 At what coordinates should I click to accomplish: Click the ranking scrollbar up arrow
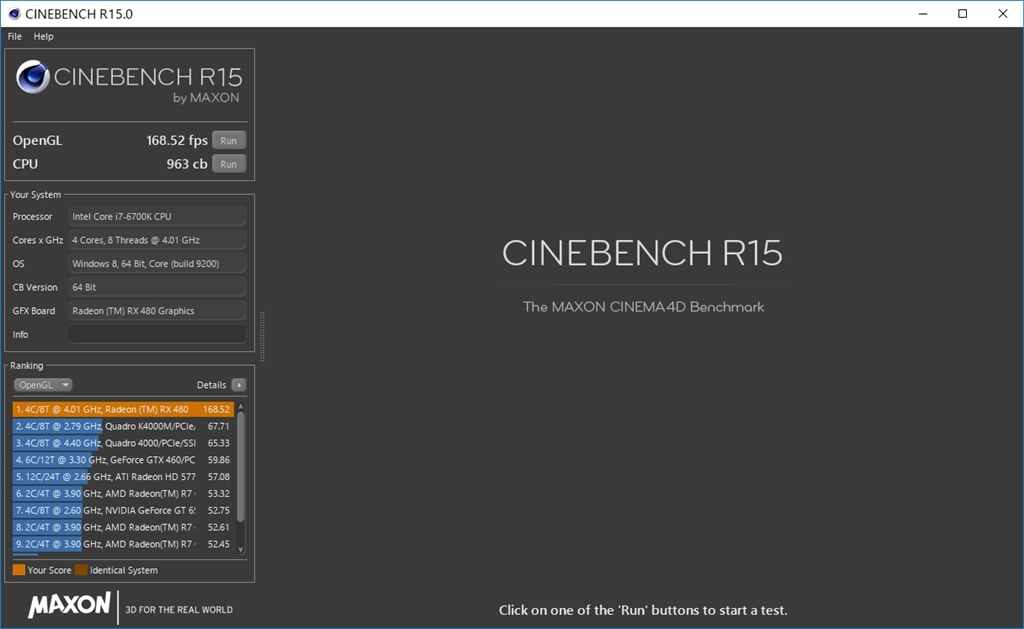240,405
